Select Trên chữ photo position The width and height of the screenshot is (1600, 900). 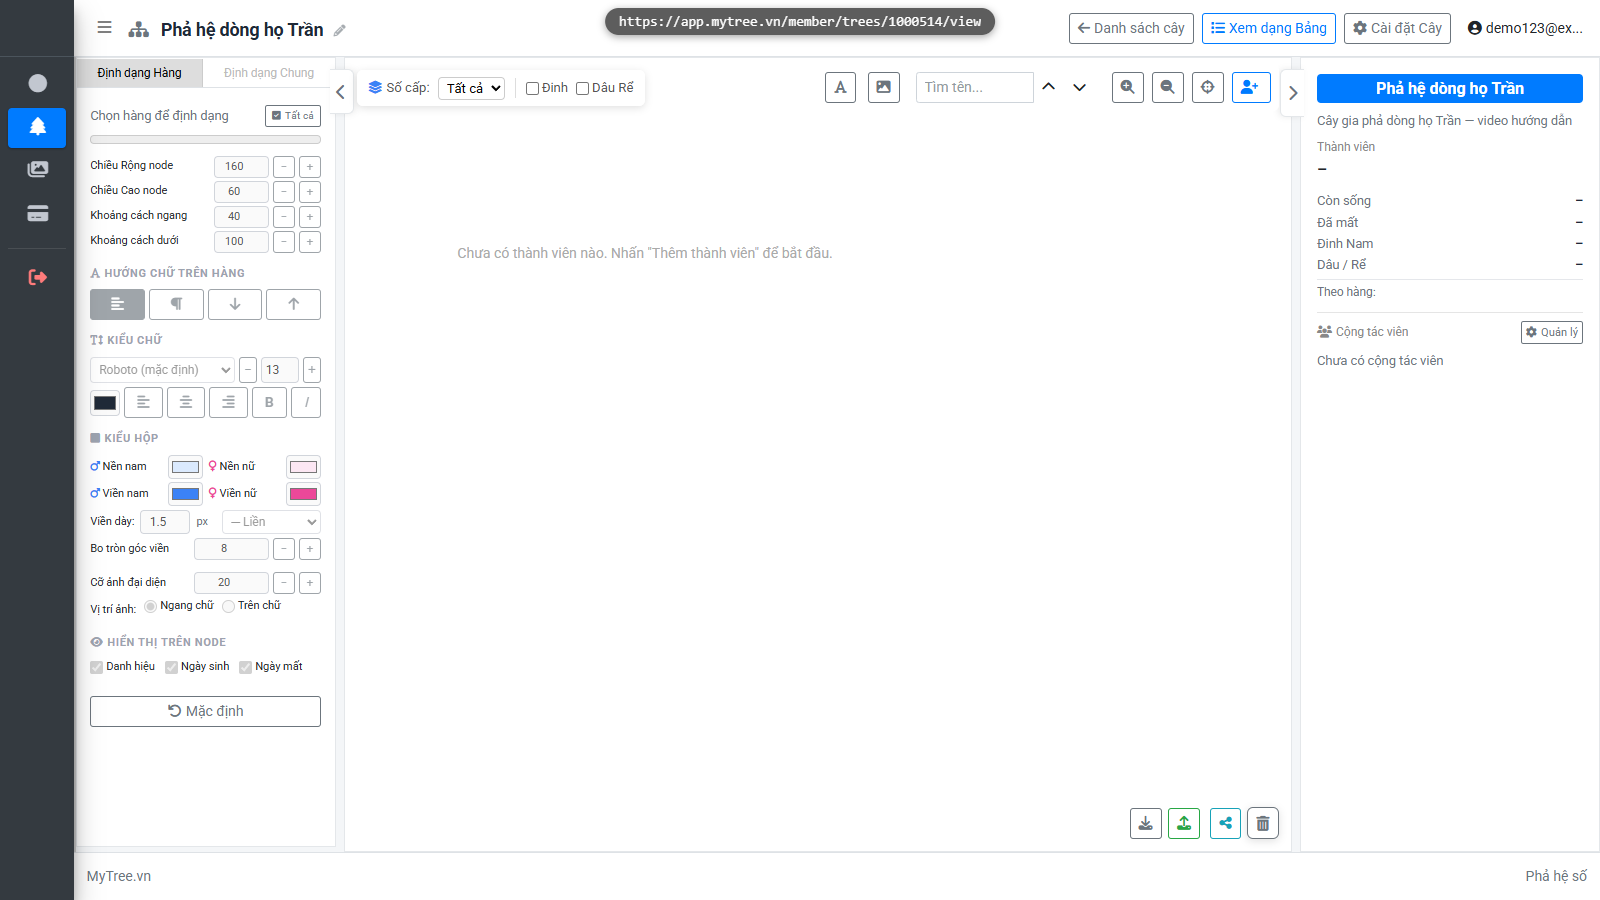[228, 606]
